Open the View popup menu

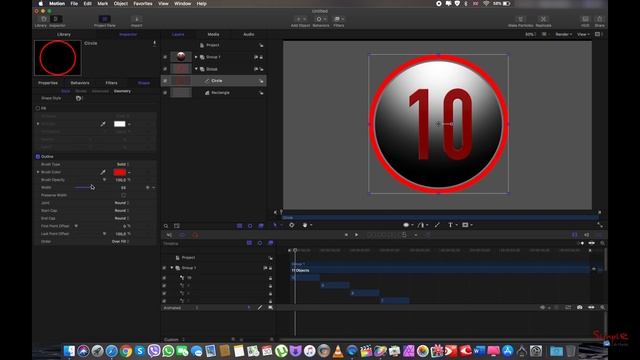pyautogui.click(x=583, y=35)
